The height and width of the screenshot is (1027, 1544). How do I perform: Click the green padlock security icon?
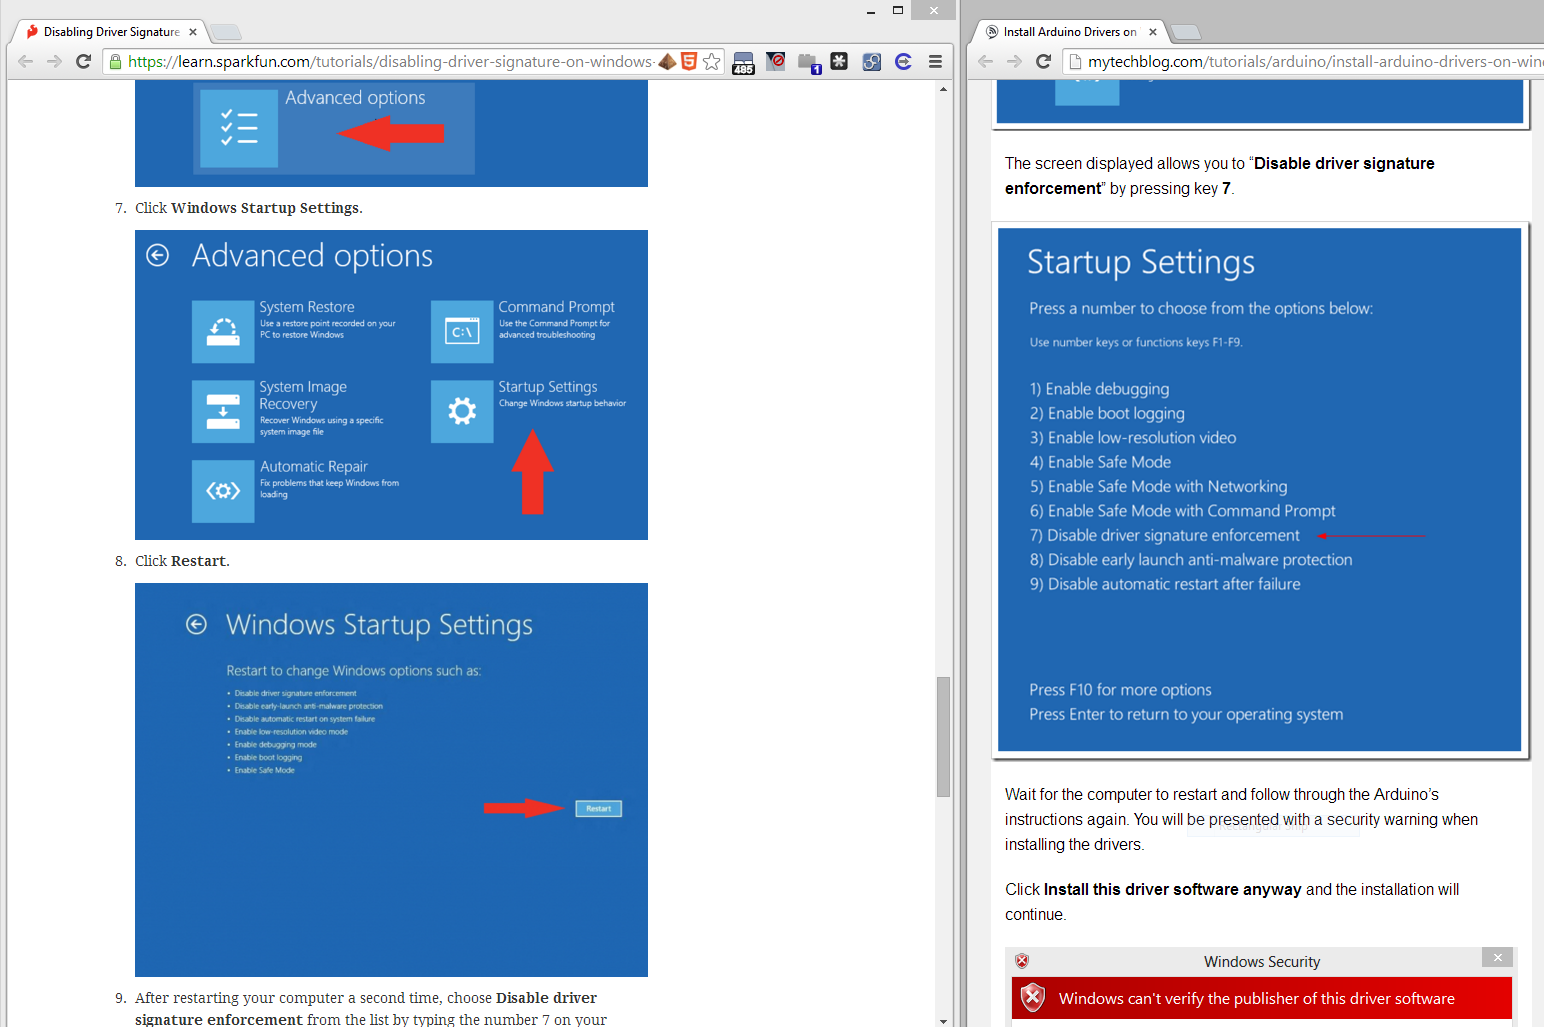coord(116,62)
